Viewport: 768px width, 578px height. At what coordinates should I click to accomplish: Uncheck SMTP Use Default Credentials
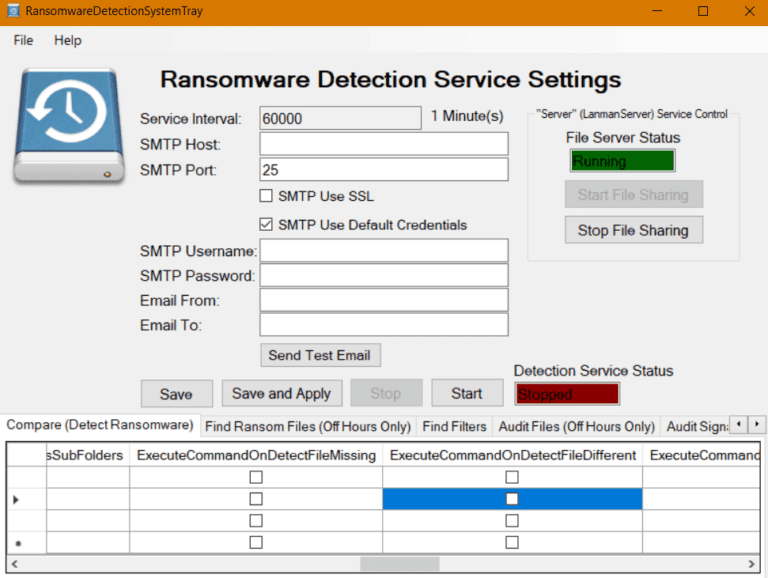click(x=266, y=224)
